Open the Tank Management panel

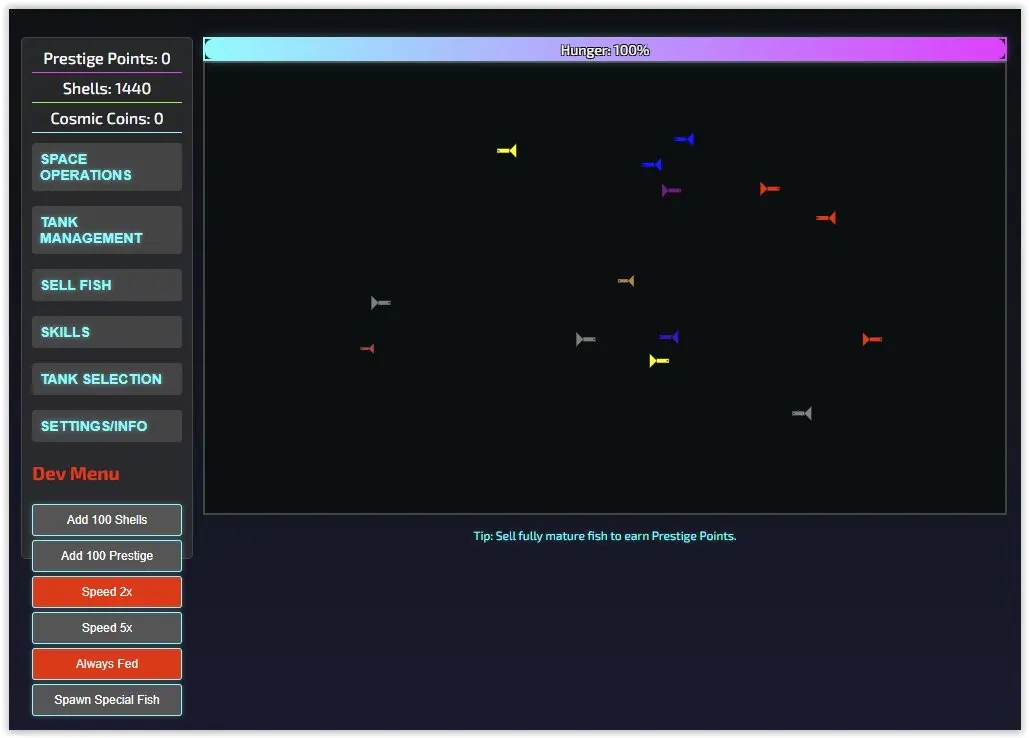click(106, 230)
